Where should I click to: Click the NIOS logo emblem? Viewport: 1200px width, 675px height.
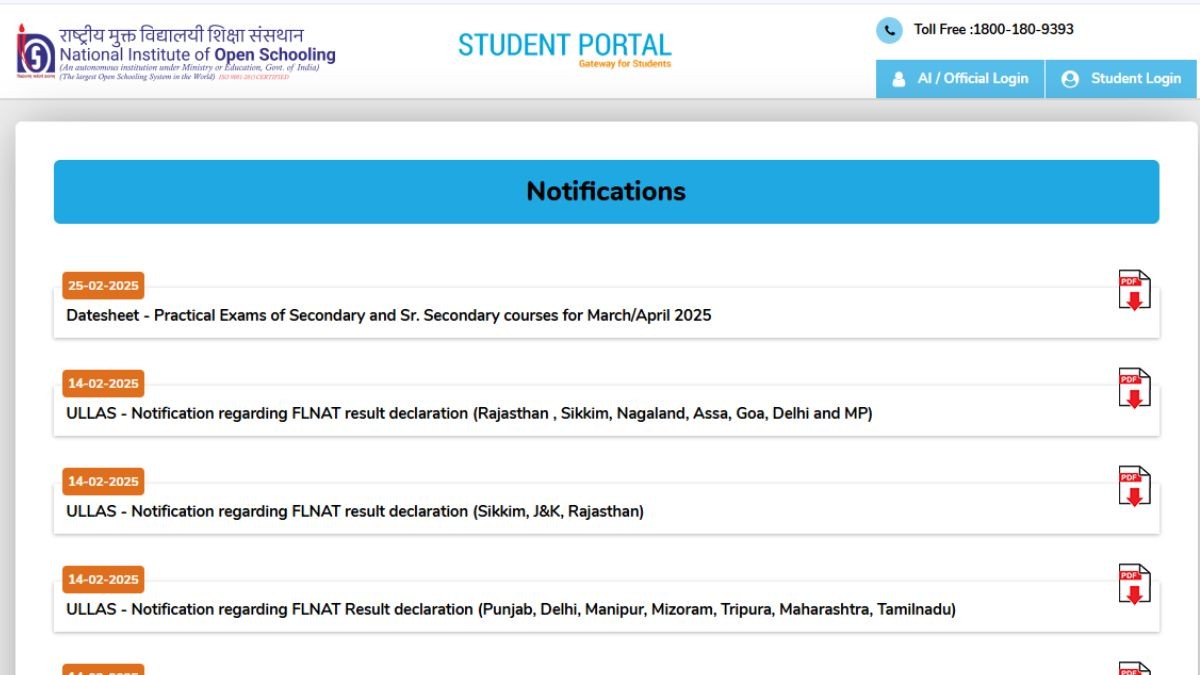point(35,50)
